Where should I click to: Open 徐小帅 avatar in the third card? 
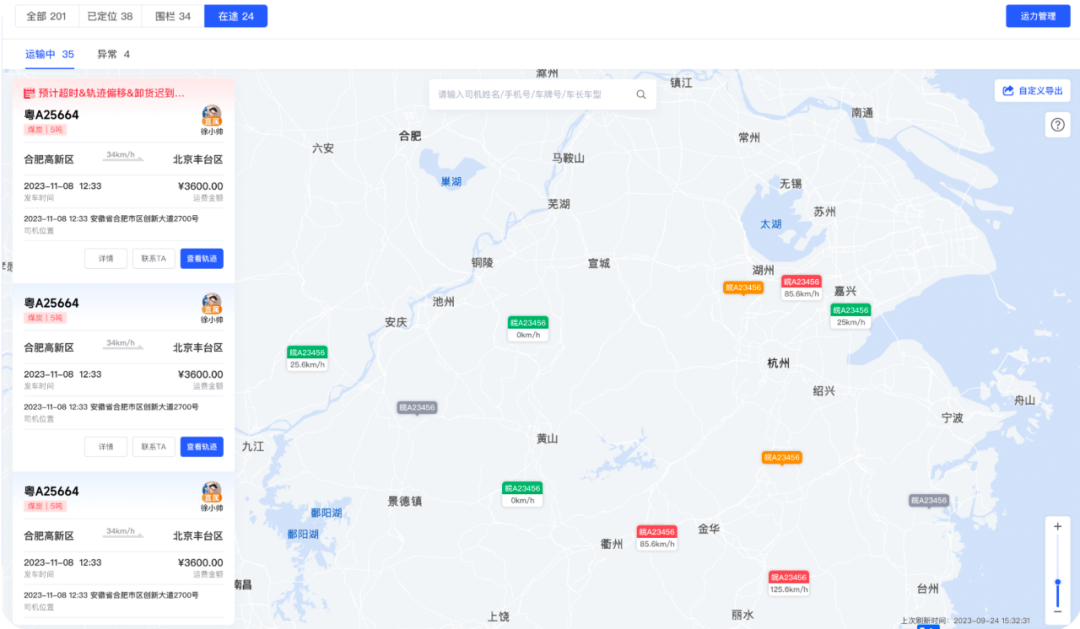coord(211,491)
